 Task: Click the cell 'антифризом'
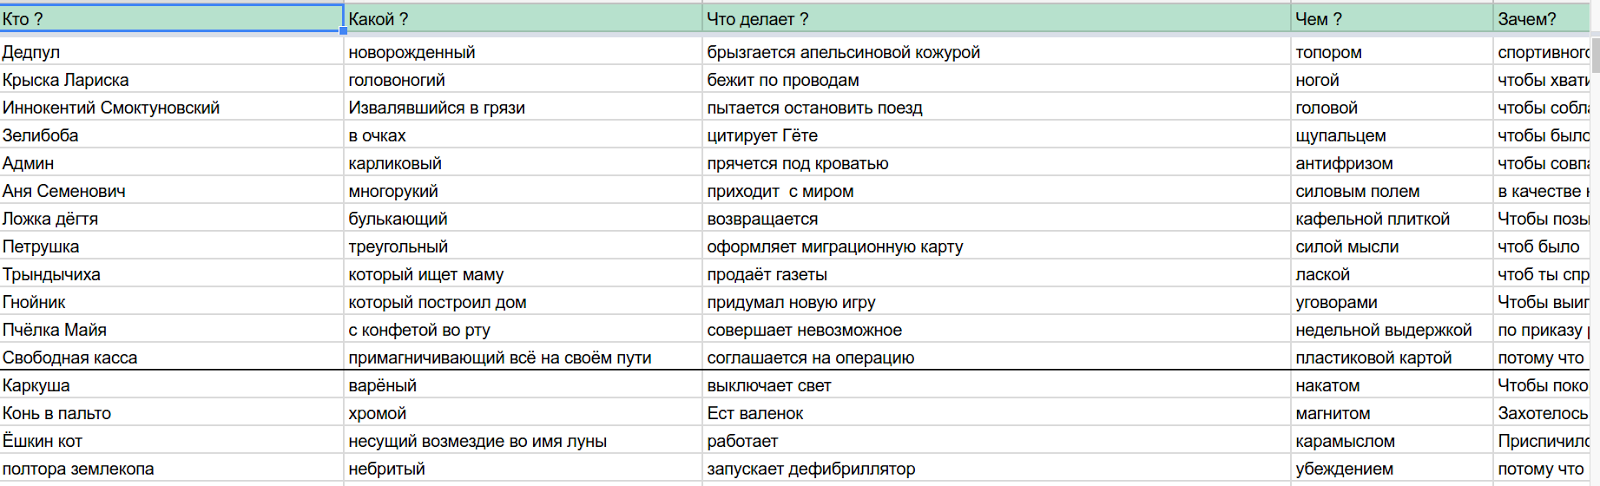[x=1392, y=163]
